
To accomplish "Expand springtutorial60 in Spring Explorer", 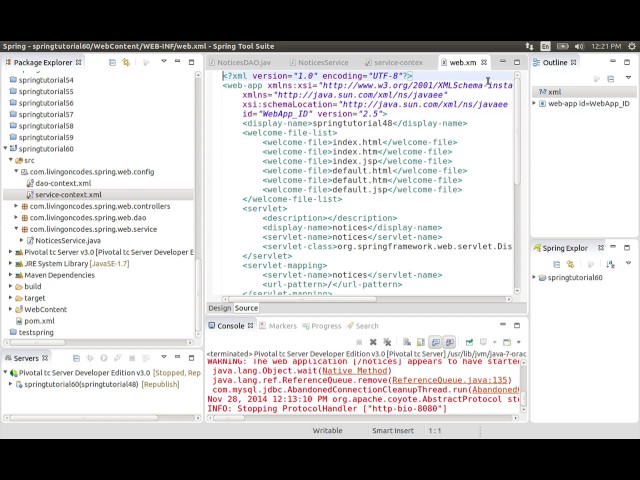I will [x=534, y=277].
